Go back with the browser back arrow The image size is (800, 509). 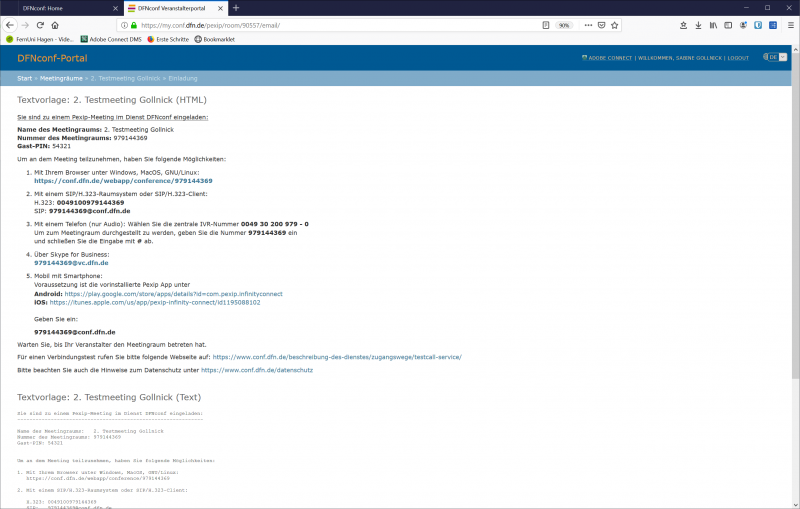tap(10, 25)
